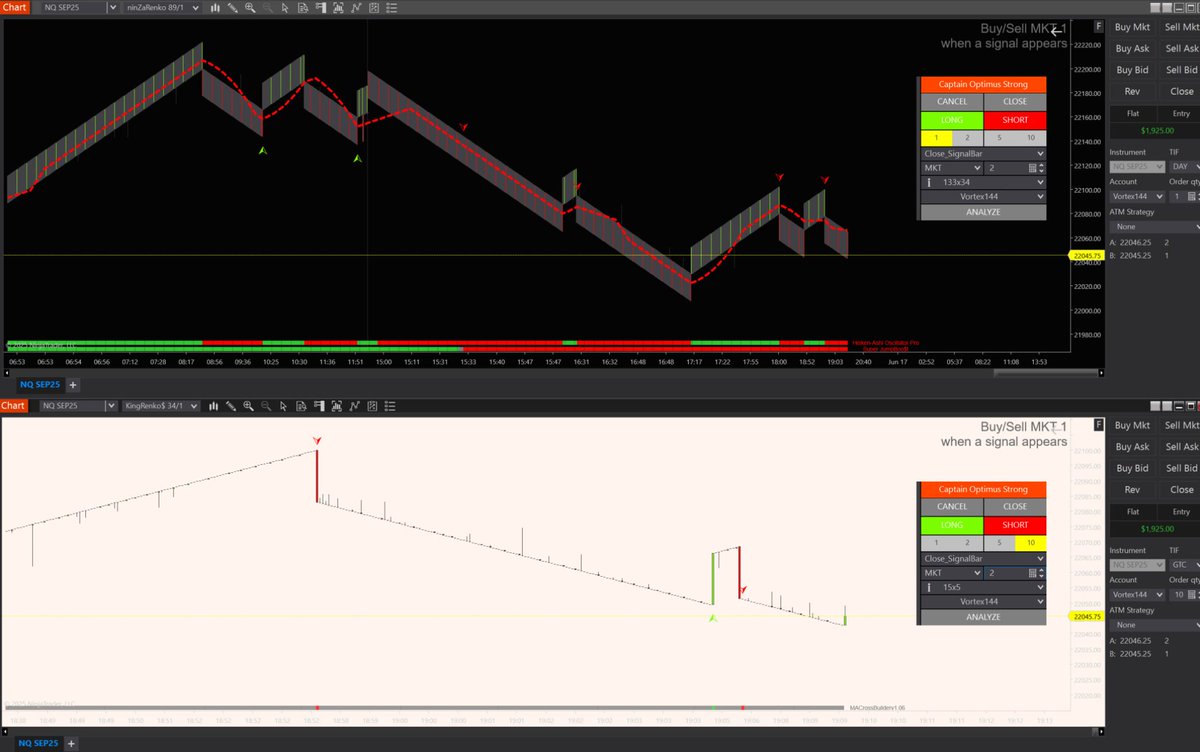Image resolution: width=1200 pixels, height=752 pixels.
Task: Select the drawing tools pencil in bottom chart
Action: pyautogui.click(x=231, y=406)
